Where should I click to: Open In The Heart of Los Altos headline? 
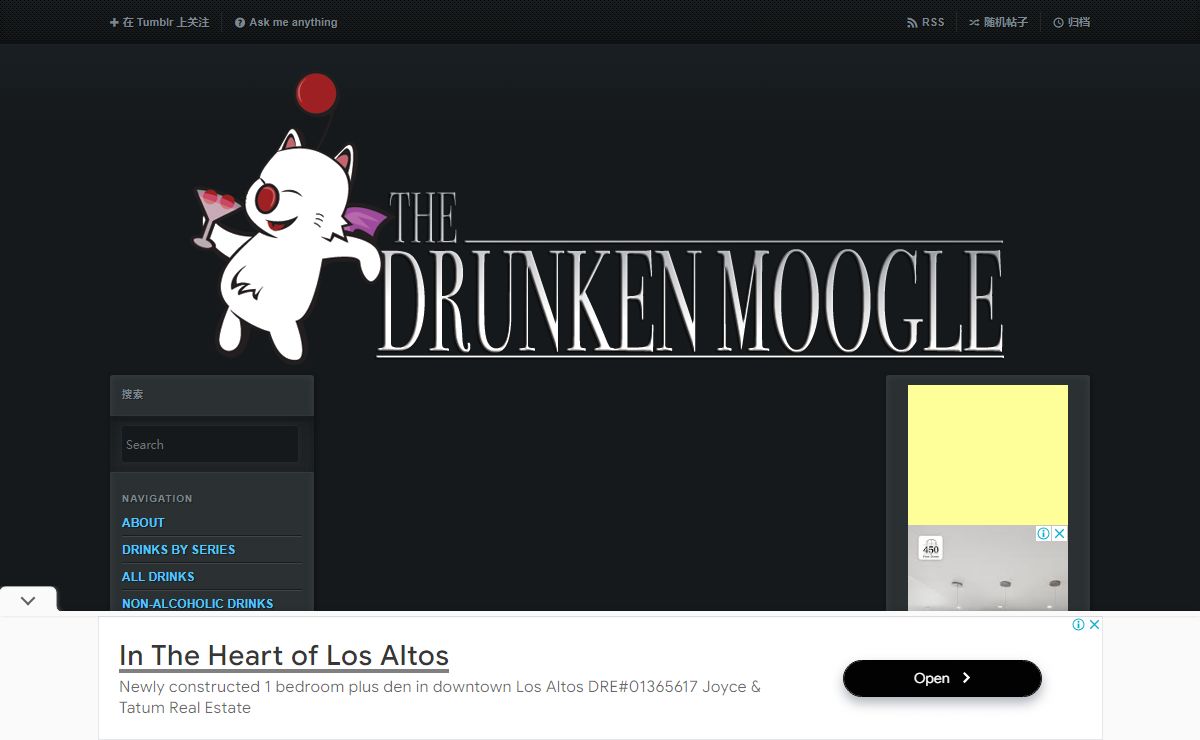pos(284,656)
